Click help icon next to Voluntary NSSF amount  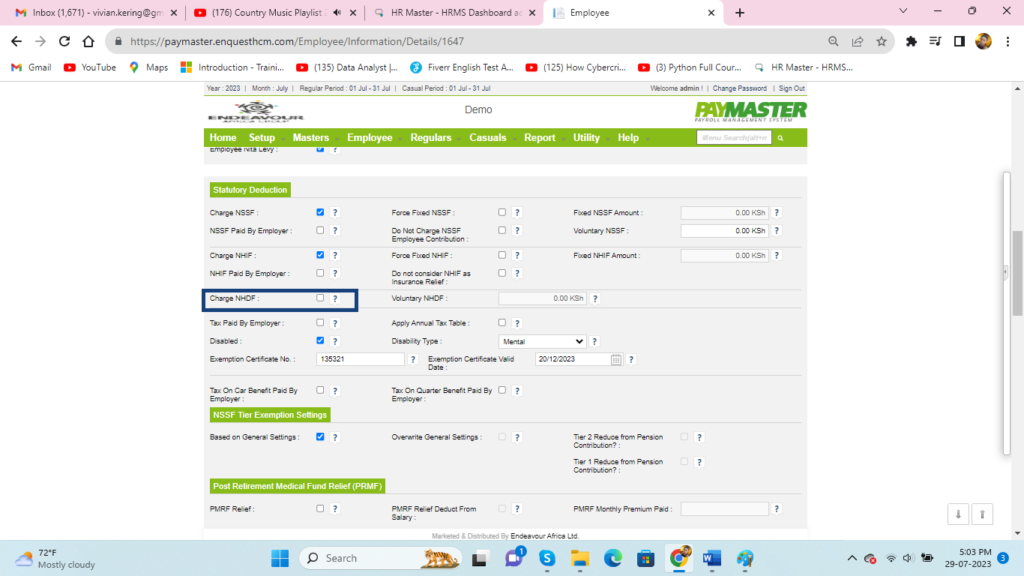click(x=776, y=231)
